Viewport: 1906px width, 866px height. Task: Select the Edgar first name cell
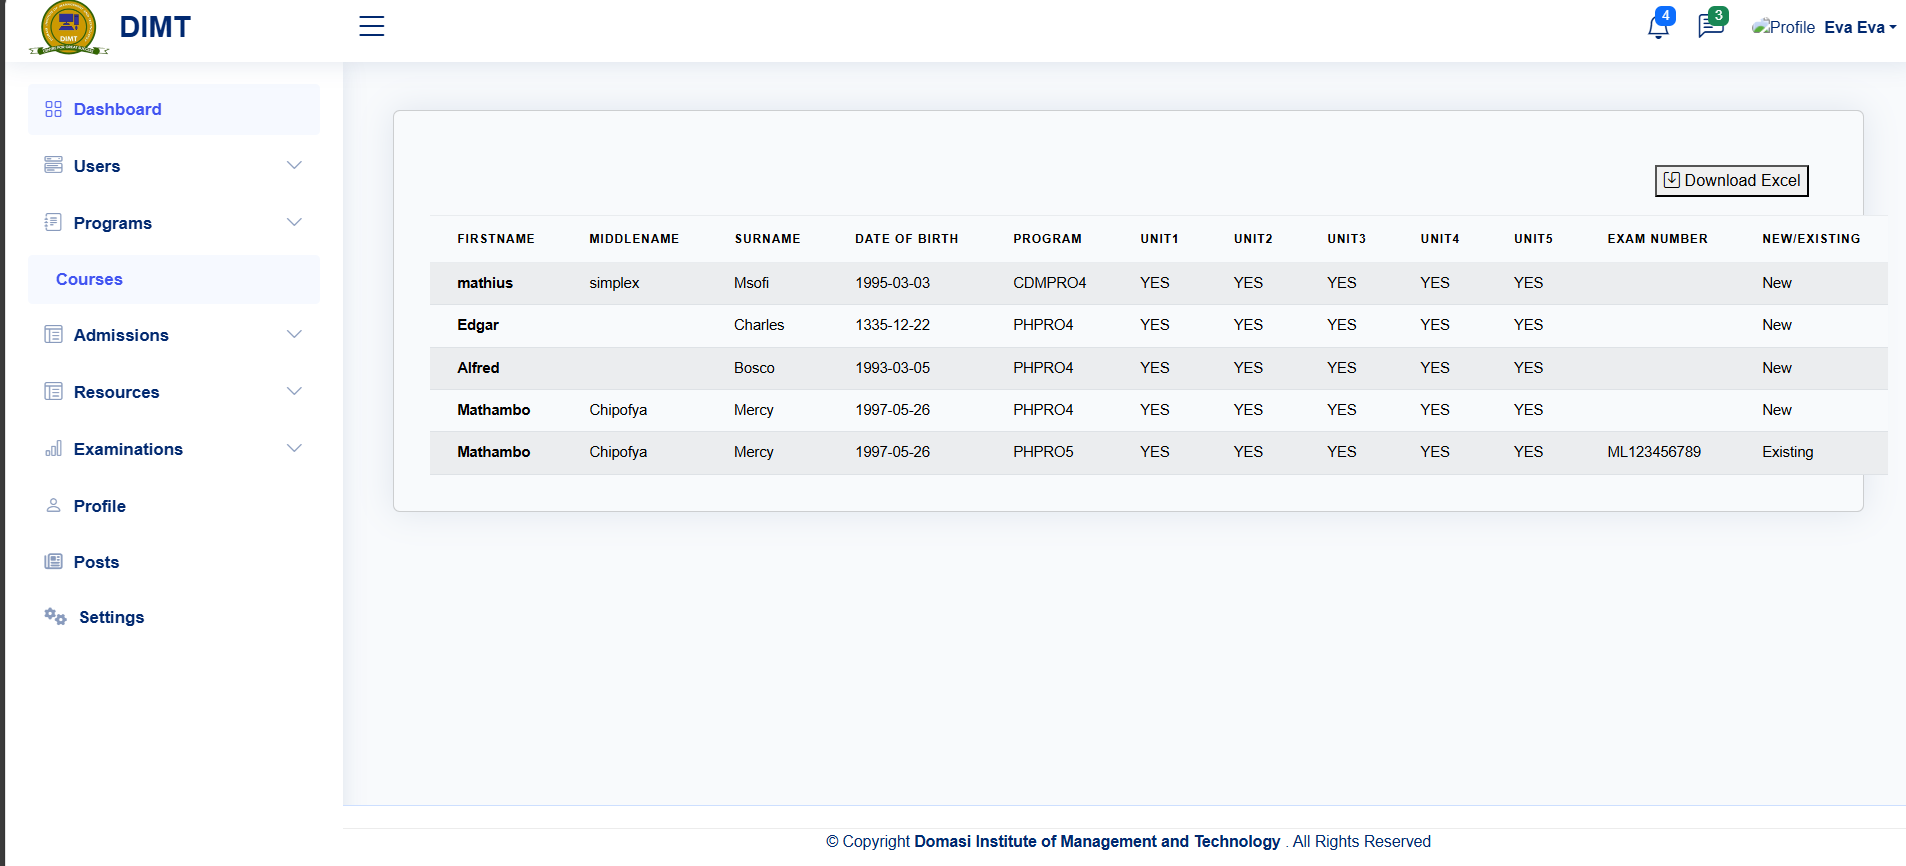point(478,325)
